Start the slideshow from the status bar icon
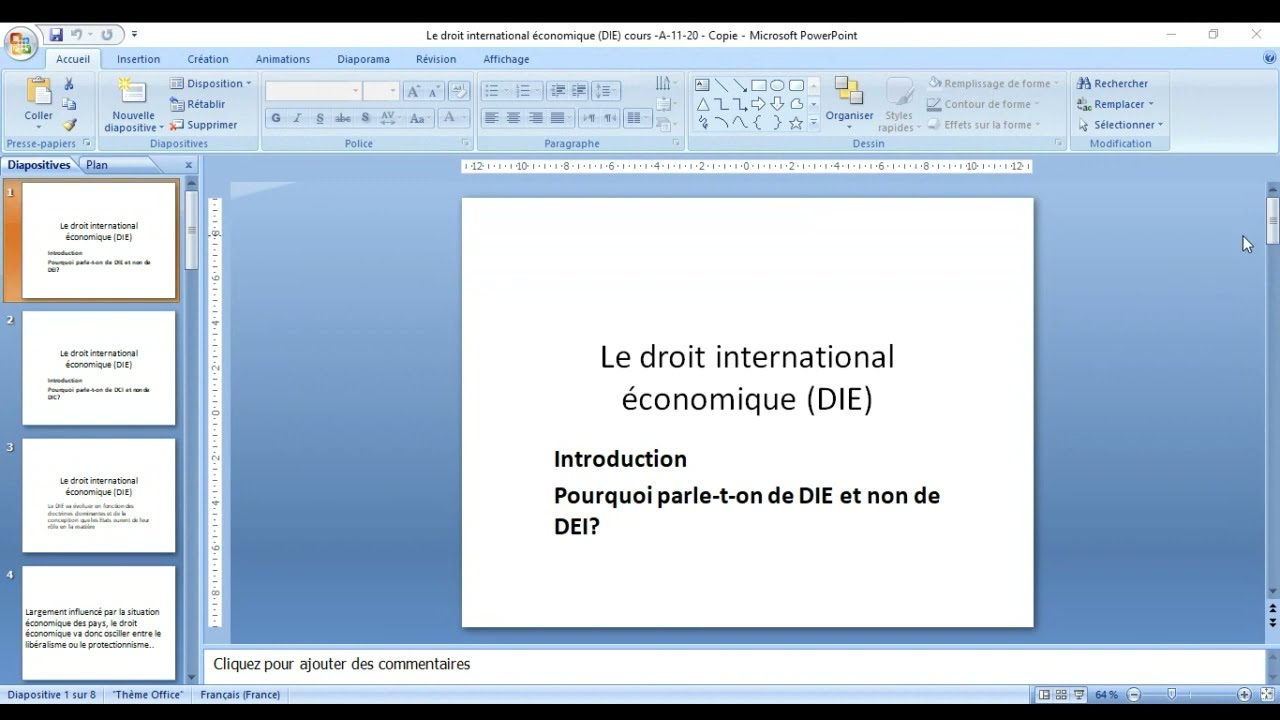 1079,695
